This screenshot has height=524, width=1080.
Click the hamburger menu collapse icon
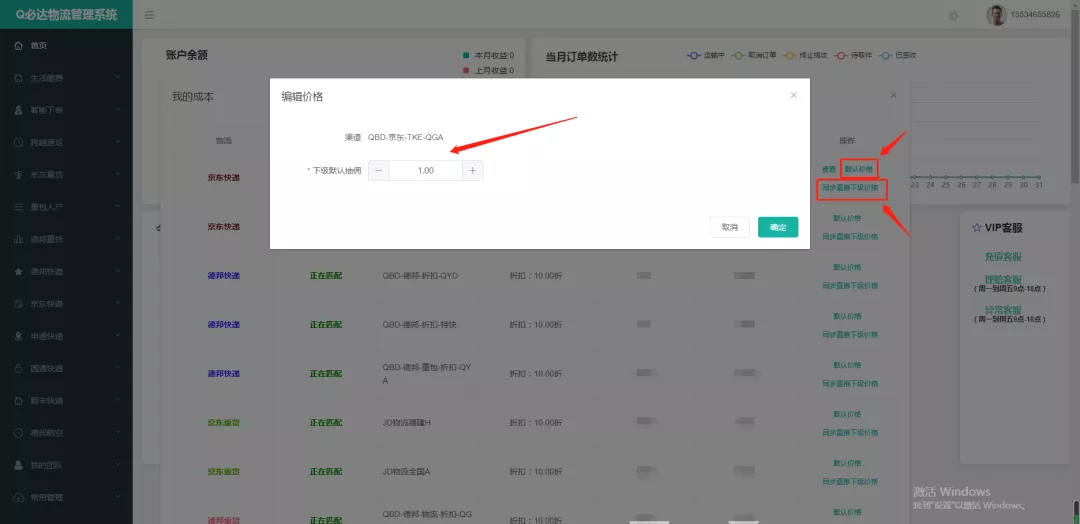coord(149,15)
